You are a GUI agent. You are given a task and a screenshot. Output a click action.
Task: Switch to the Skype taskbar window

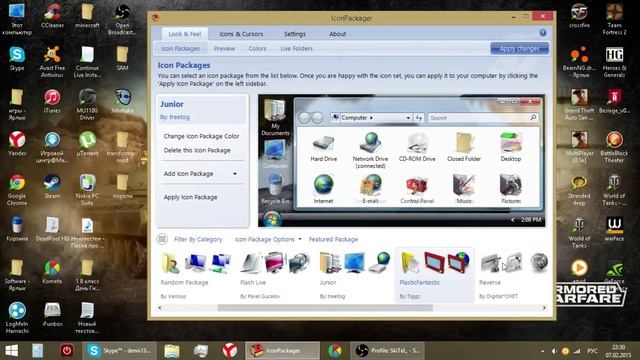120,351
